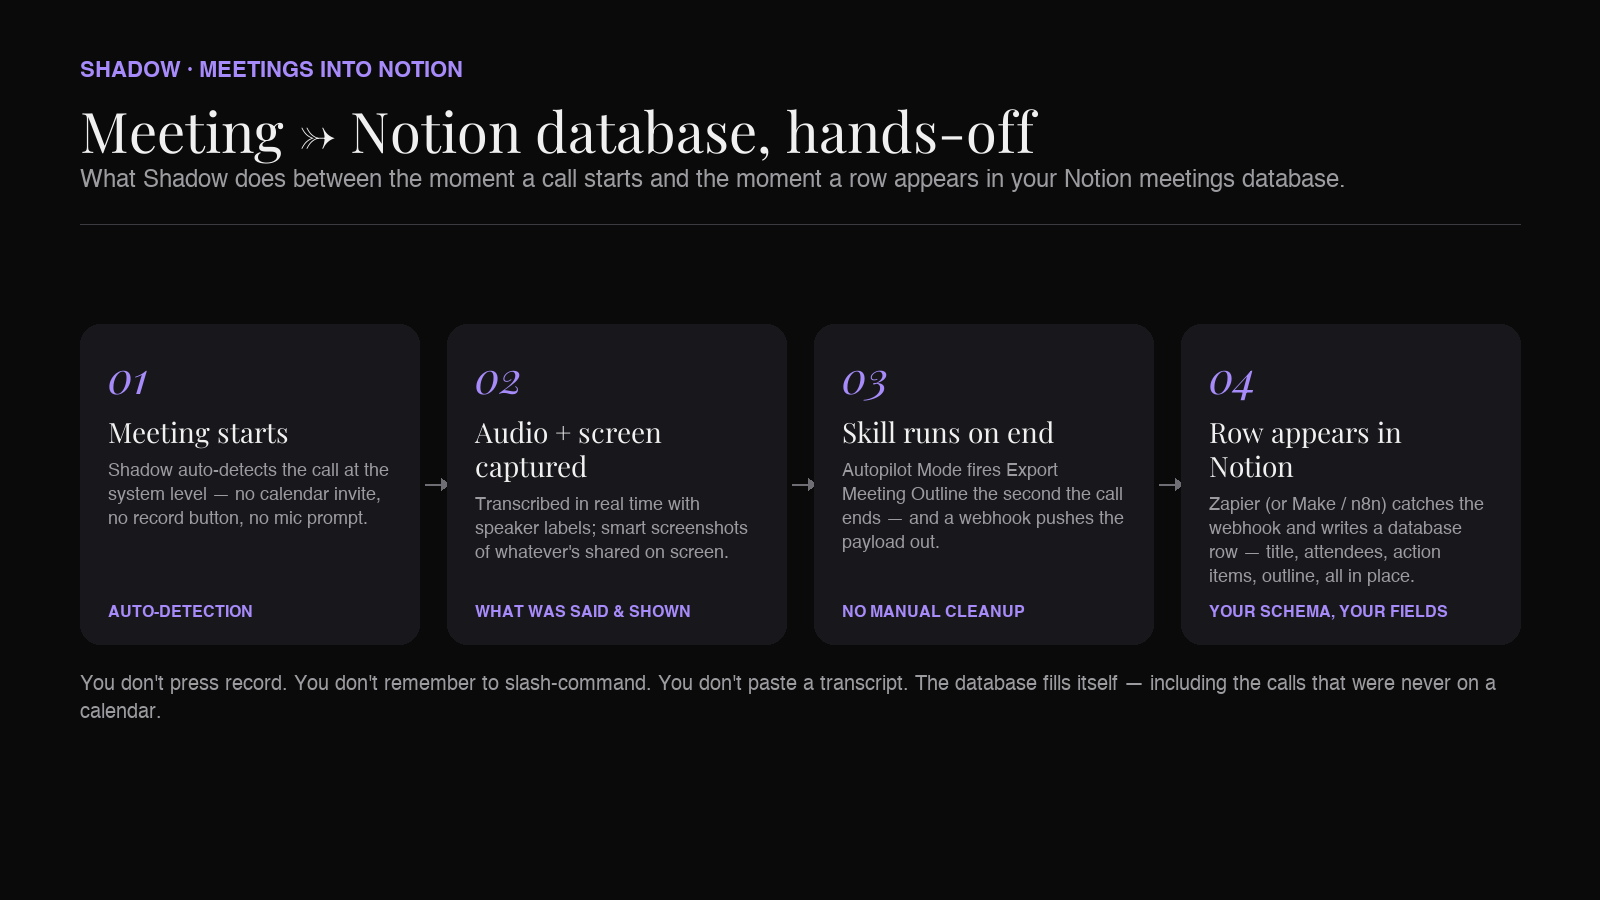Click the description 'Transcribed in real time'
This screenshot has width=1600, height=900.
point(611,528)
